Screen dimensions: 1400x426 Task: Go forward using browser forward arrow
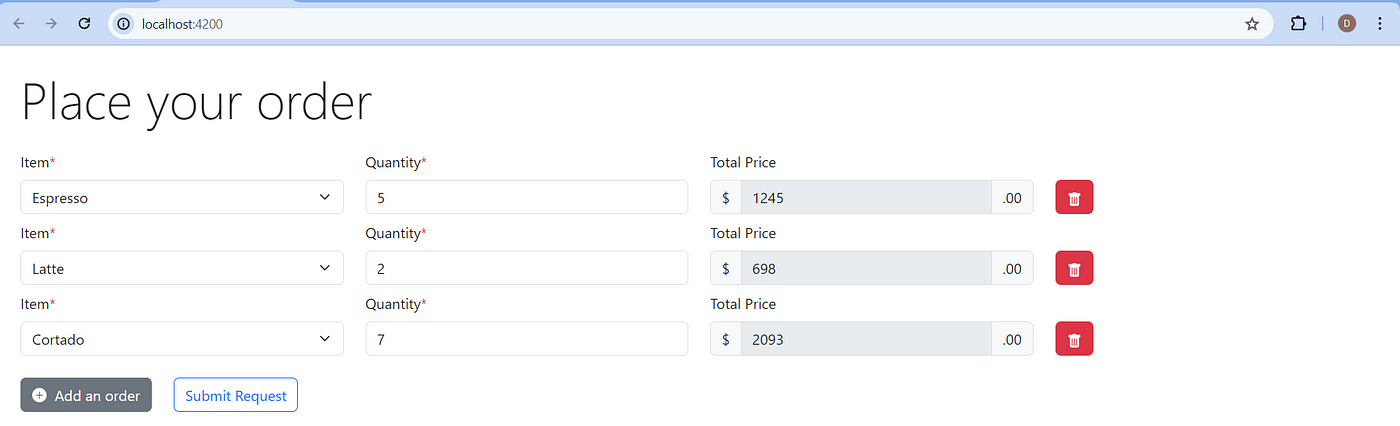tap(51, 23)
